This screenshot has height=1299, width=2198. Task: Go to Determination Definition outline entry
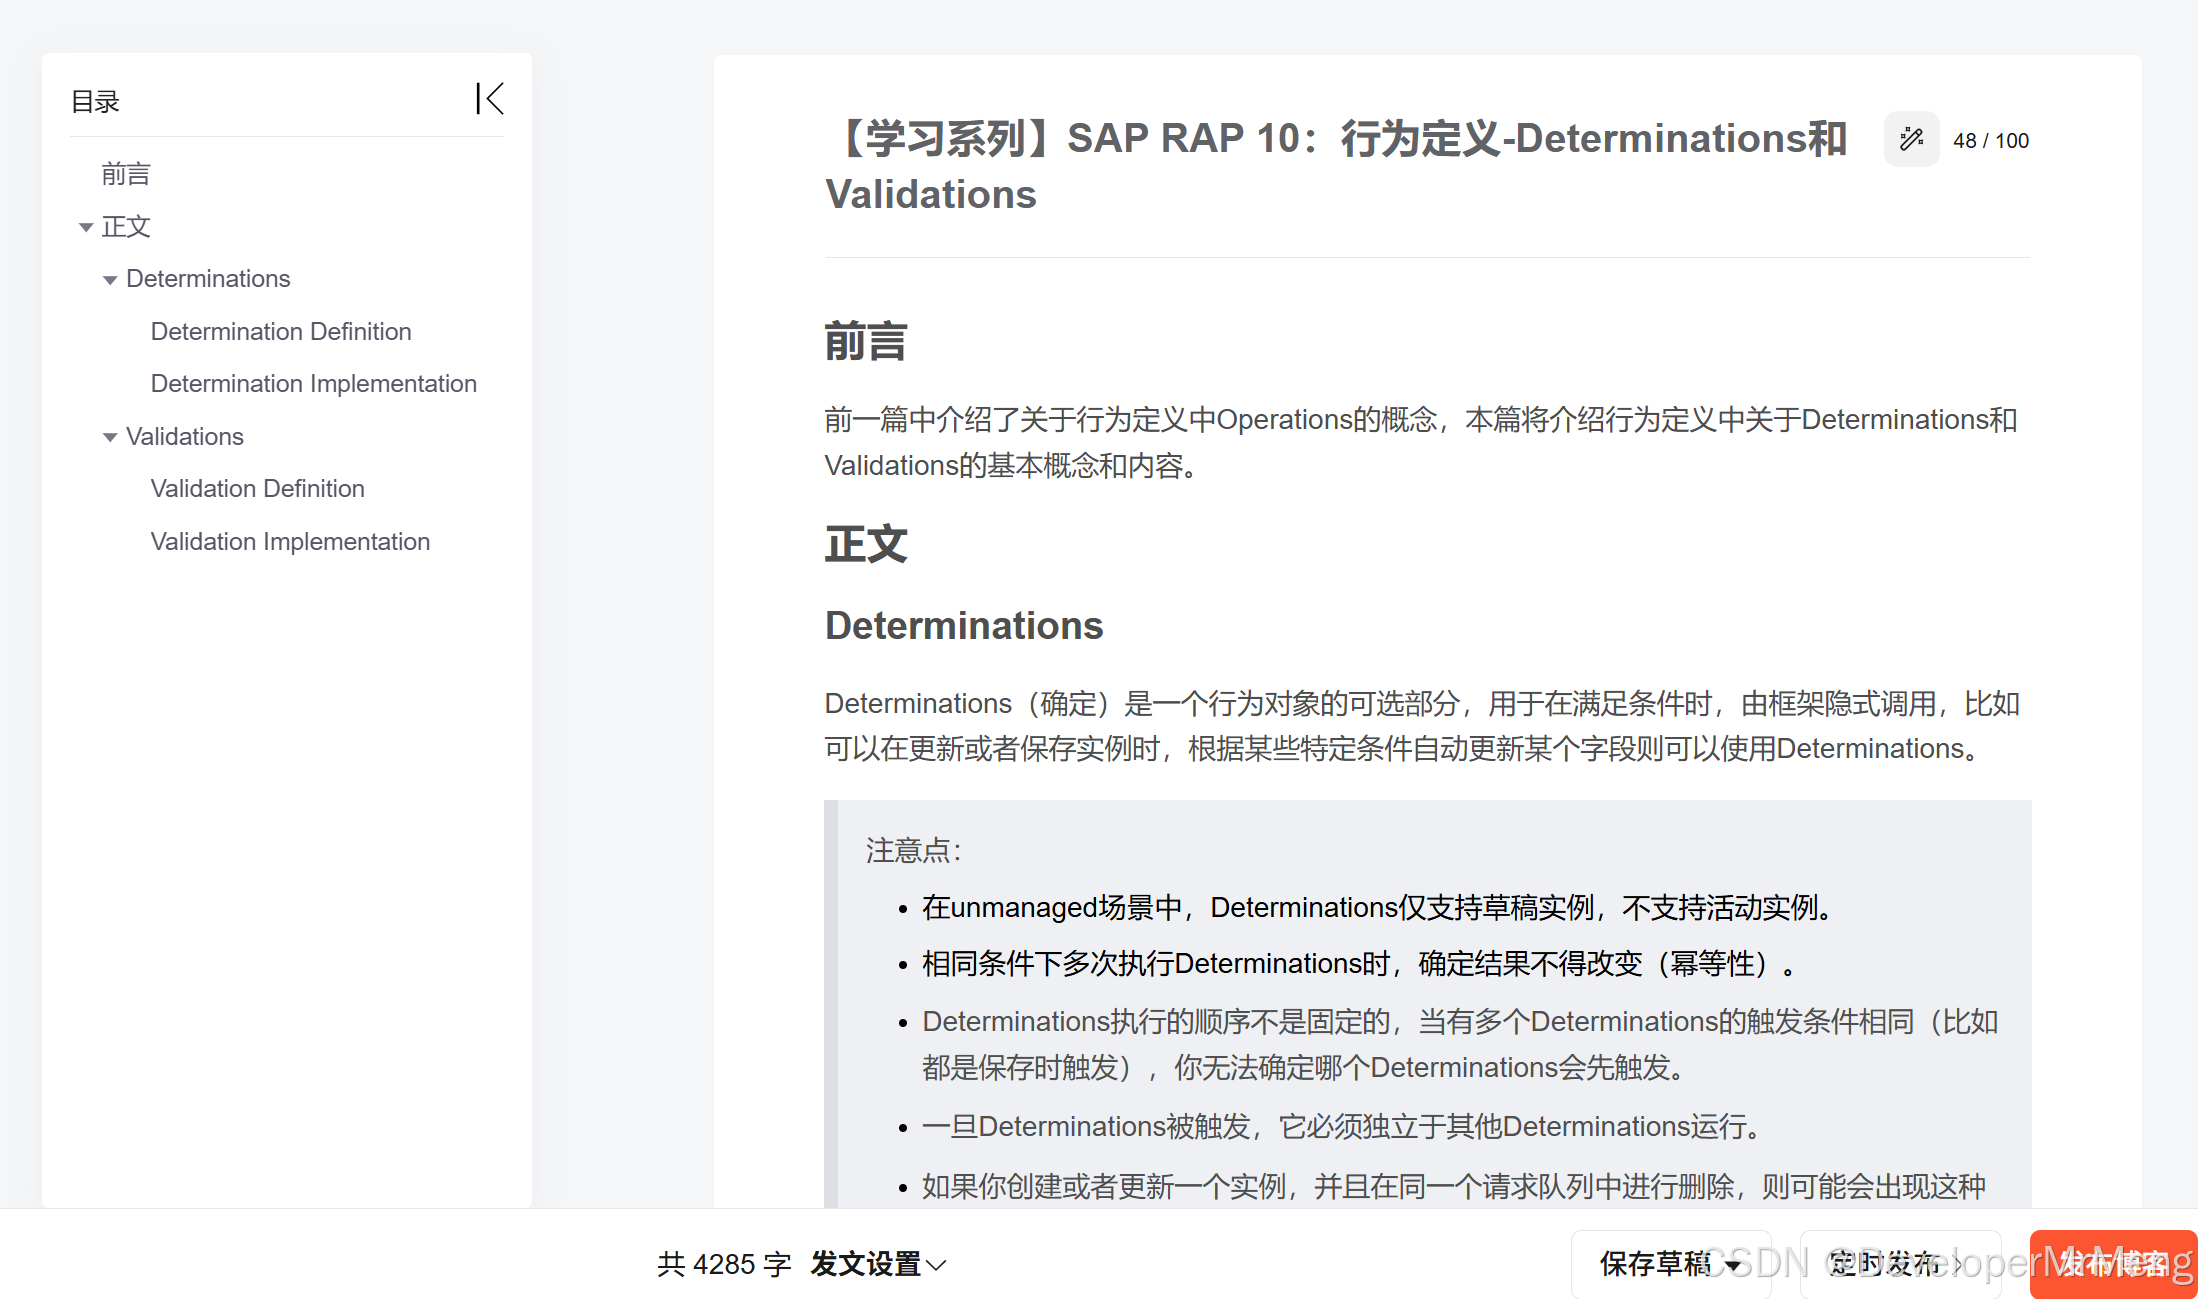click(280, 331)
